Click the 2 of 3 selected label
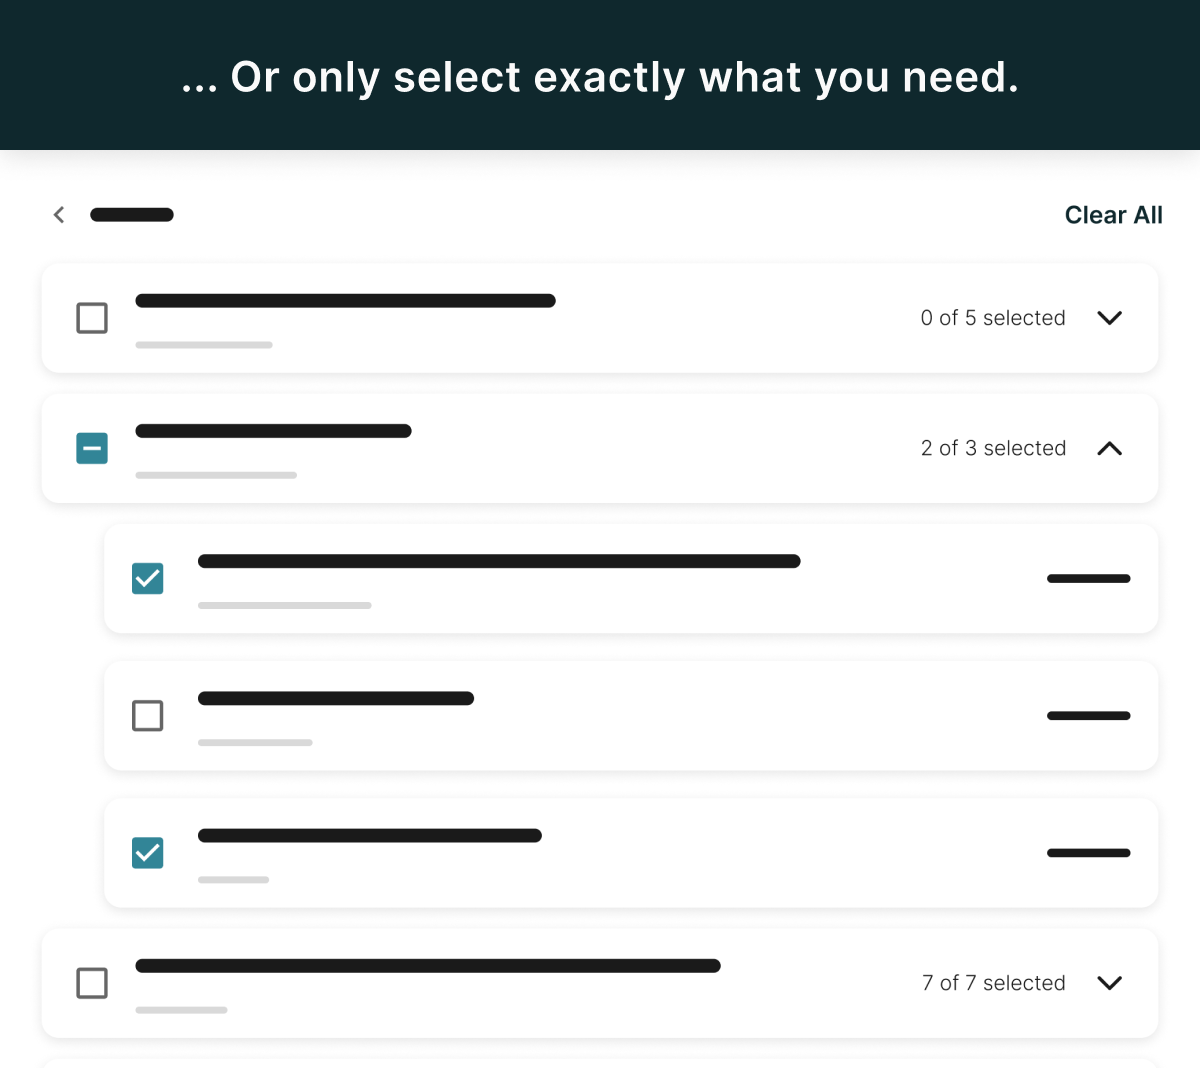The image size is (1200, 1068). 993,448
